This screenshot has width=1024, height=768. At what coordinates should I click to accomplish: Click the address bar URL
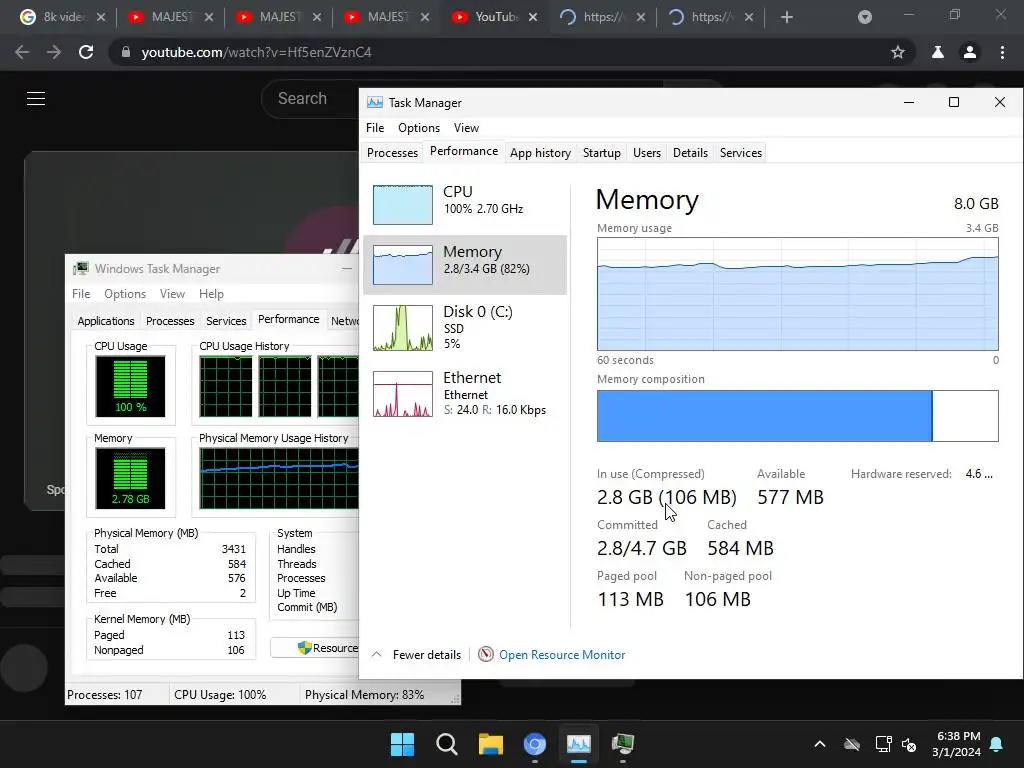click(256, 52)
